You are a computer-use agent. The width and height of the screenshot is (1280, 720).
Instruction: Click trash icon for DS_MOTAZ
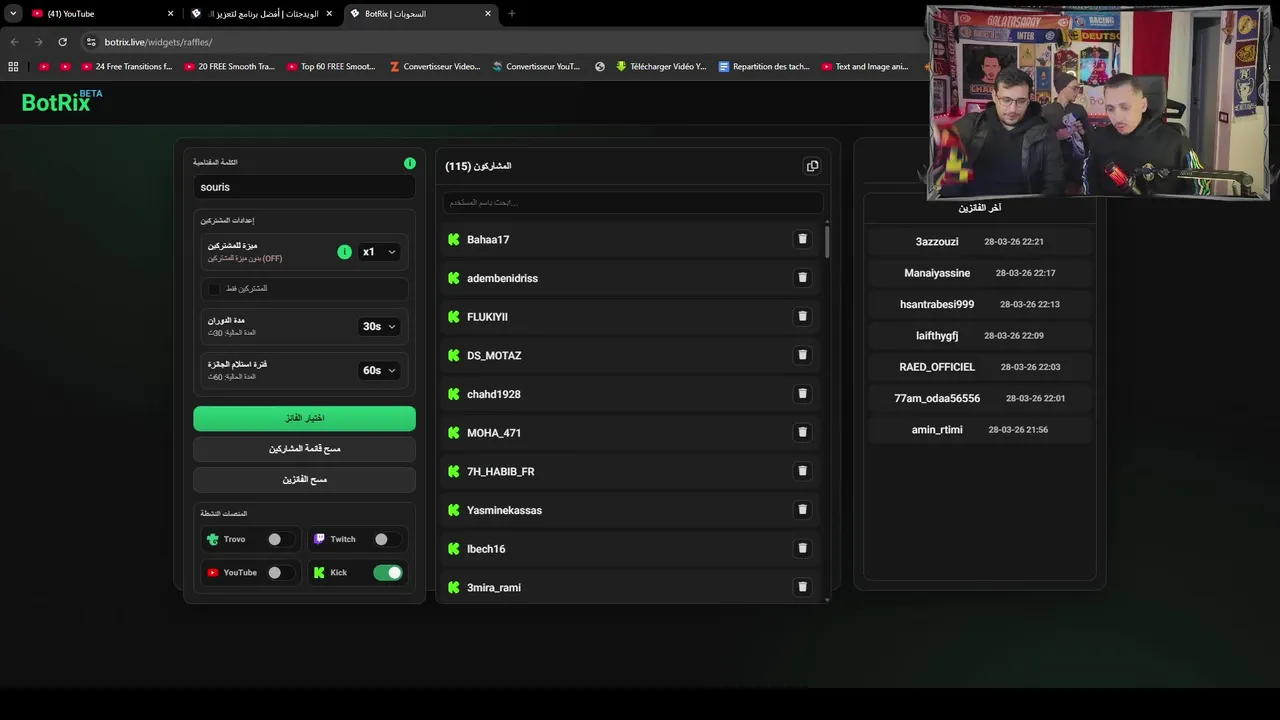coord(802,355)
